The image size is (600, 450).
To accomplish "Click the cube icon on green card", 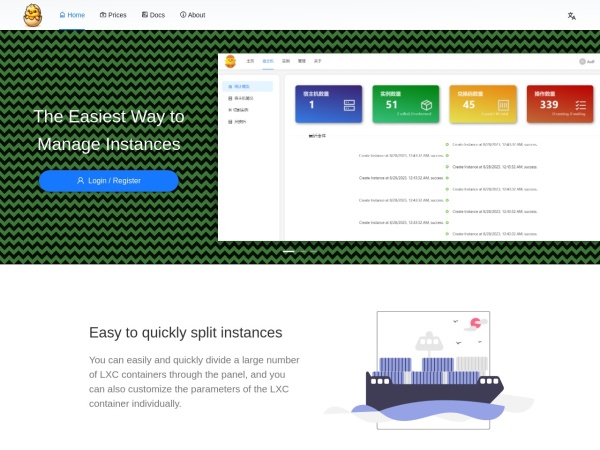I will pos(426,105).
